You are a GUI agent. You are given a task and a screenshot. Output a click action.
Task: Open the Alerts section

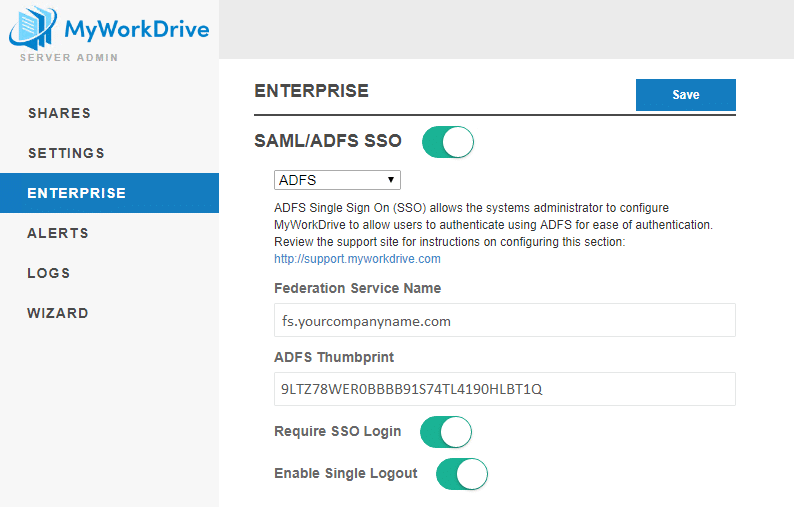tap(58, 233)
